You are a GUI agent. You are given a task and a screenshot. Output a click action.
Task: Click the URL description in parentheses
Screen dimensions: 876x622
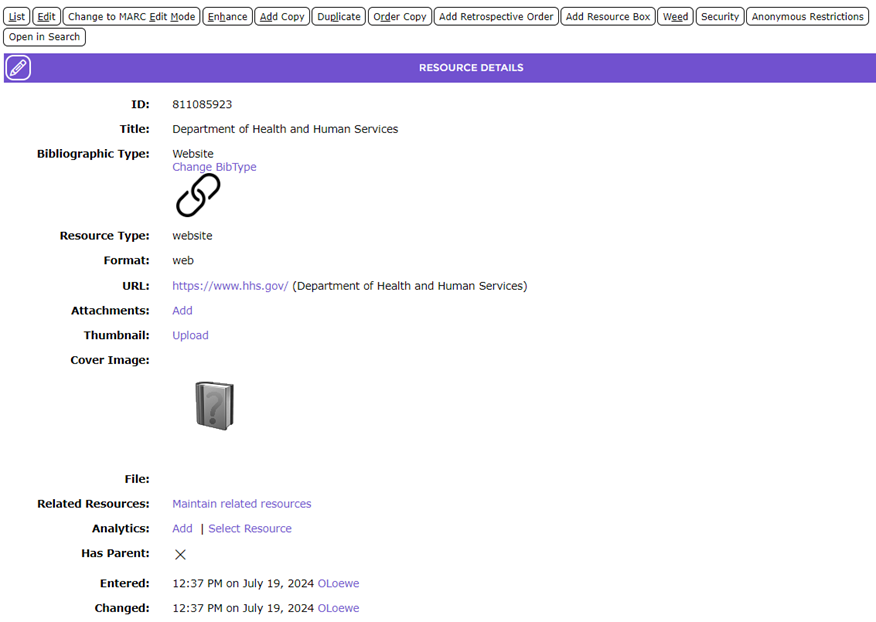pyautogui.click(x=410, y=286)
